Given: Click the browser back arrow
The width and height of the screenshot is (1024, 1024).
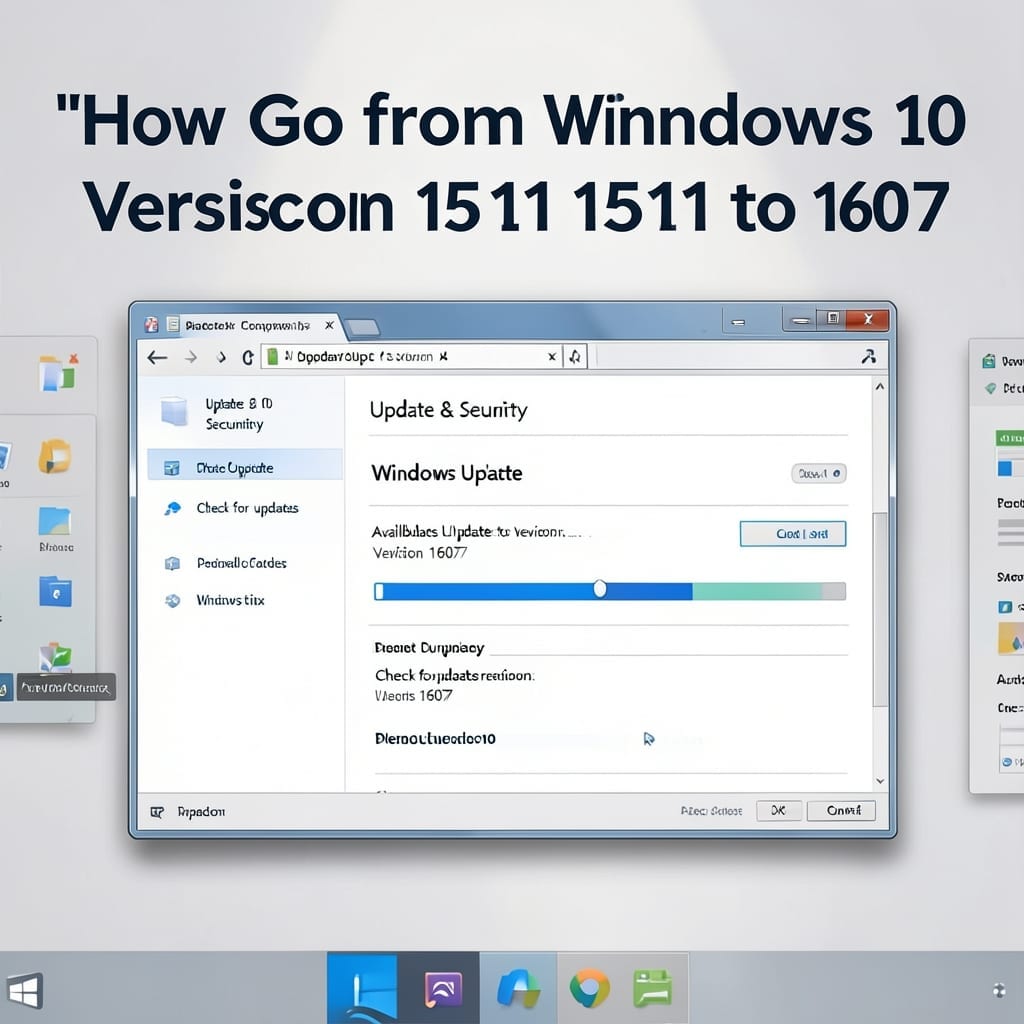Looking at the screenshot, I should click(x=157, y=357).
